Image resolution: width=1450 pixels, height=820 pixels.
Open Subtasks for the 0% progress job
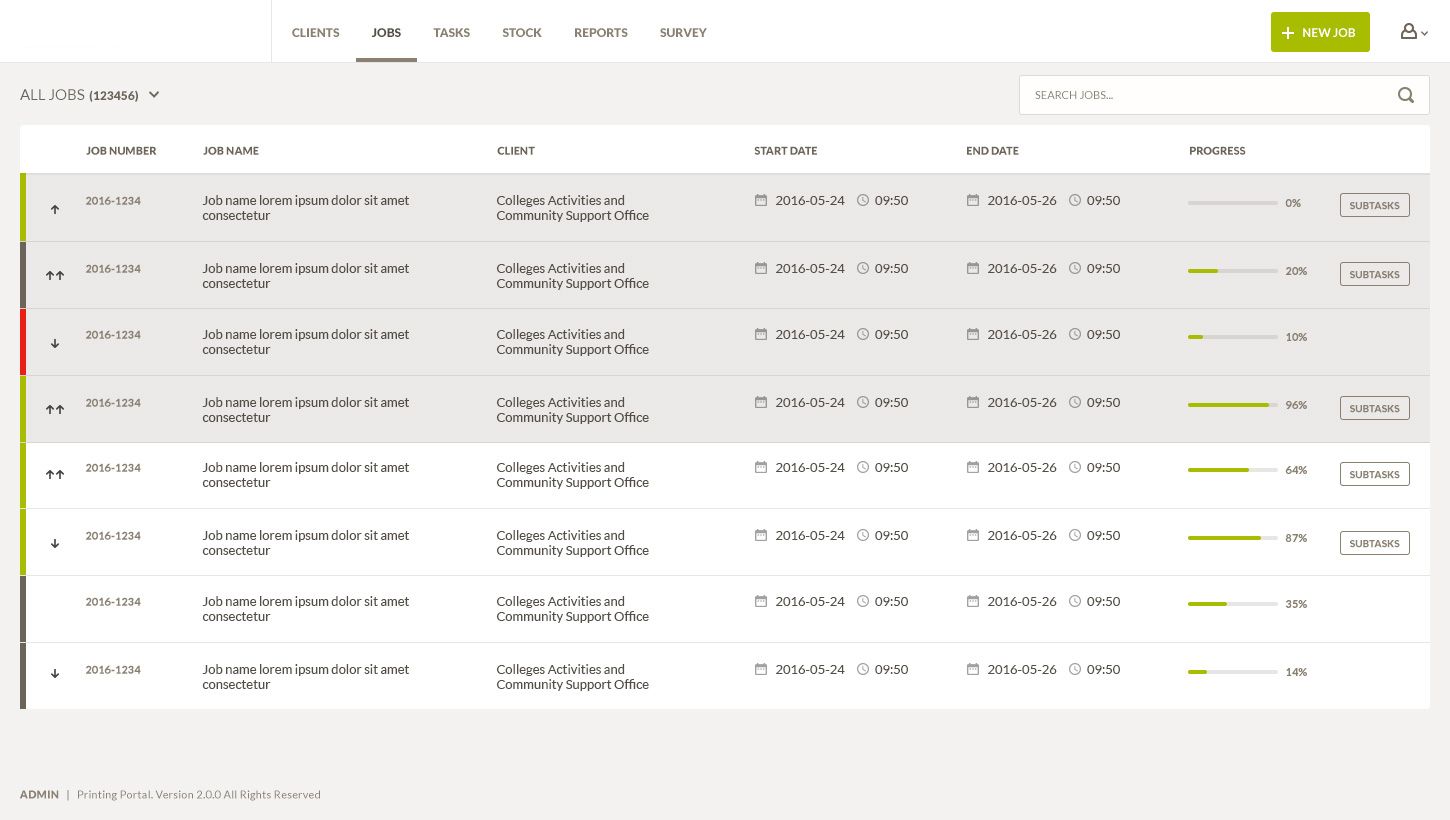1374,205
